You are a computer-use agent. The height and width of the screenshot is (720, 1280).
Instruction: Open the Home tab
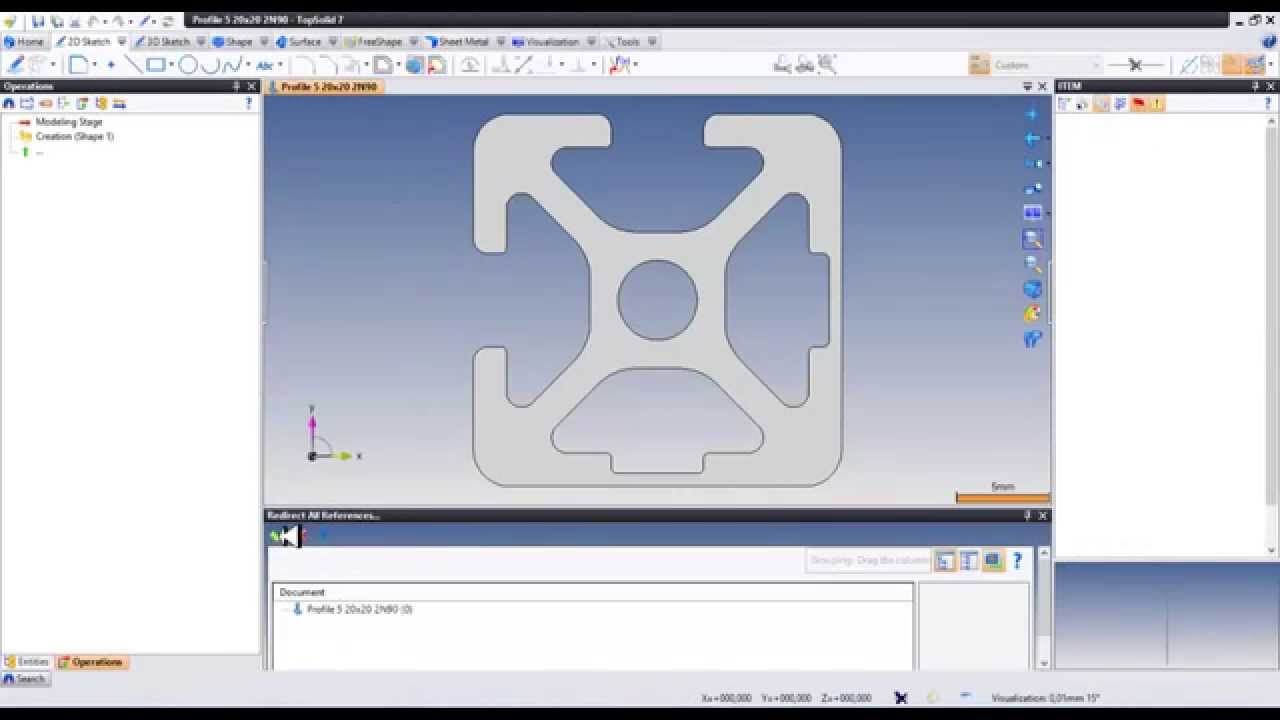tap(24, 42)
